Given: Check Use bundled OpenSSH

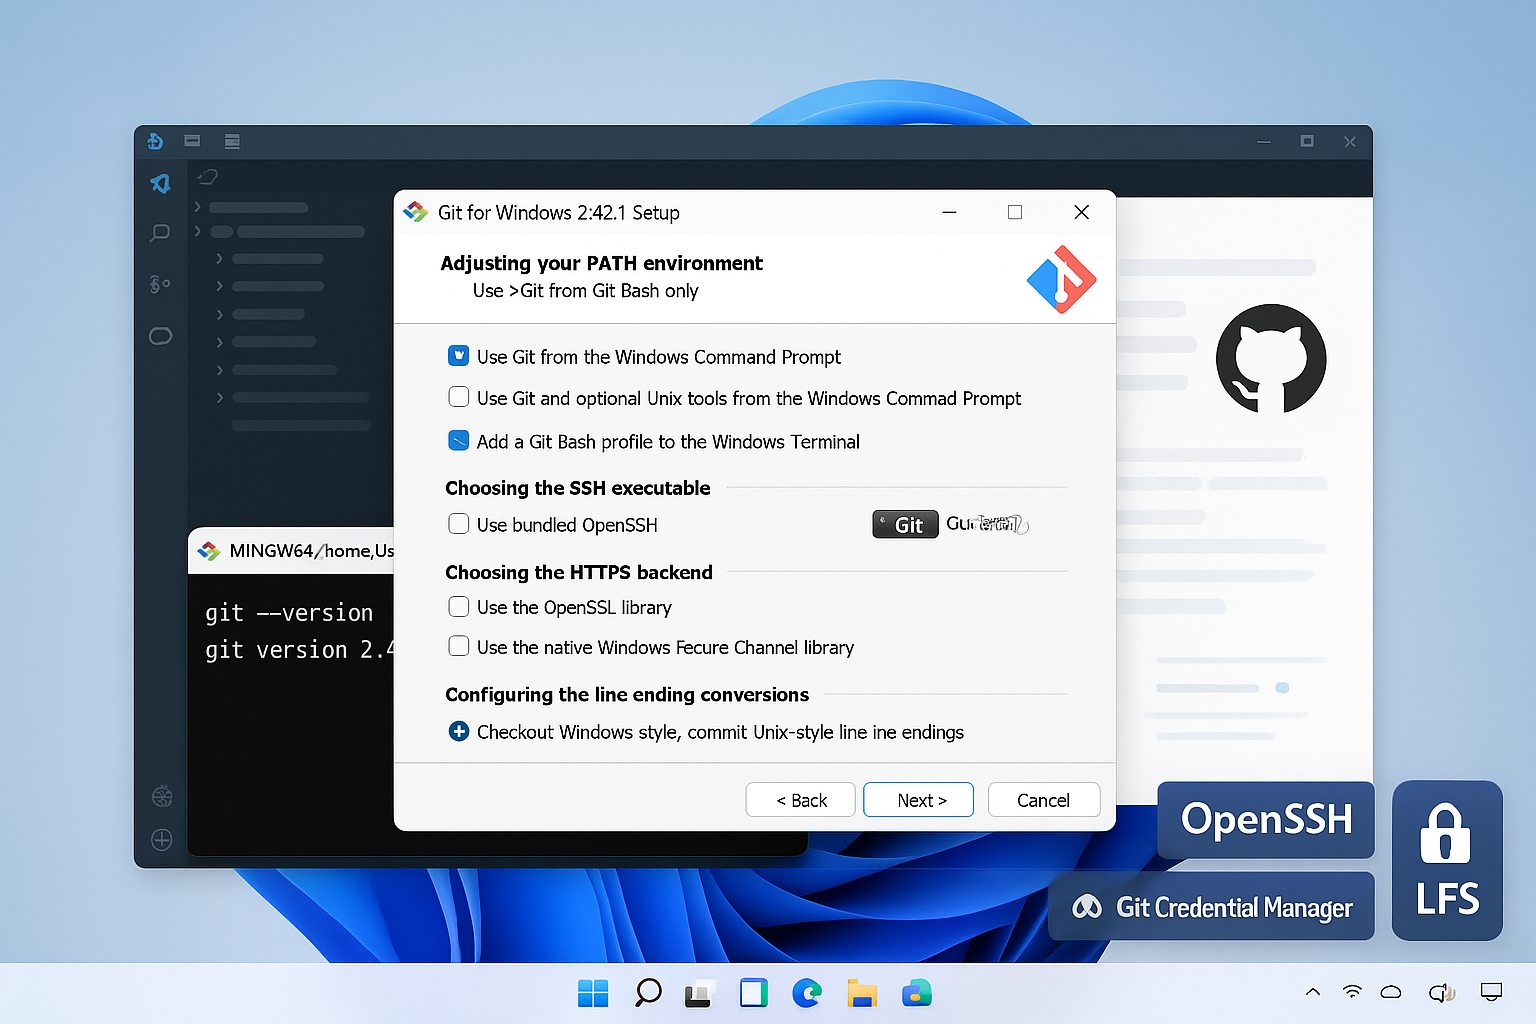Looking at the screenshot, I should tap(458, 524).
